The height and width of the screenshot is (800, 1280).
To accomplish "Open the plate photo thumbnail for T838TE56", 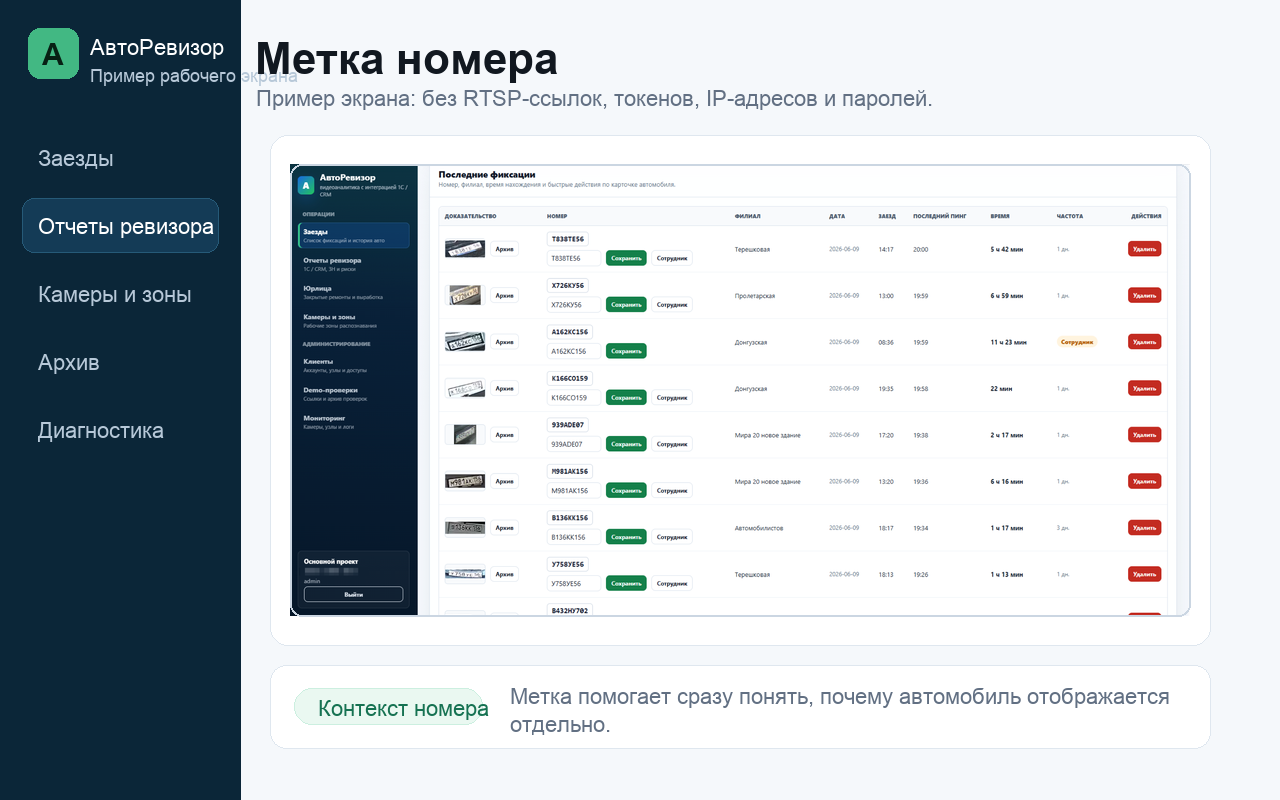I will coord(465,249).
